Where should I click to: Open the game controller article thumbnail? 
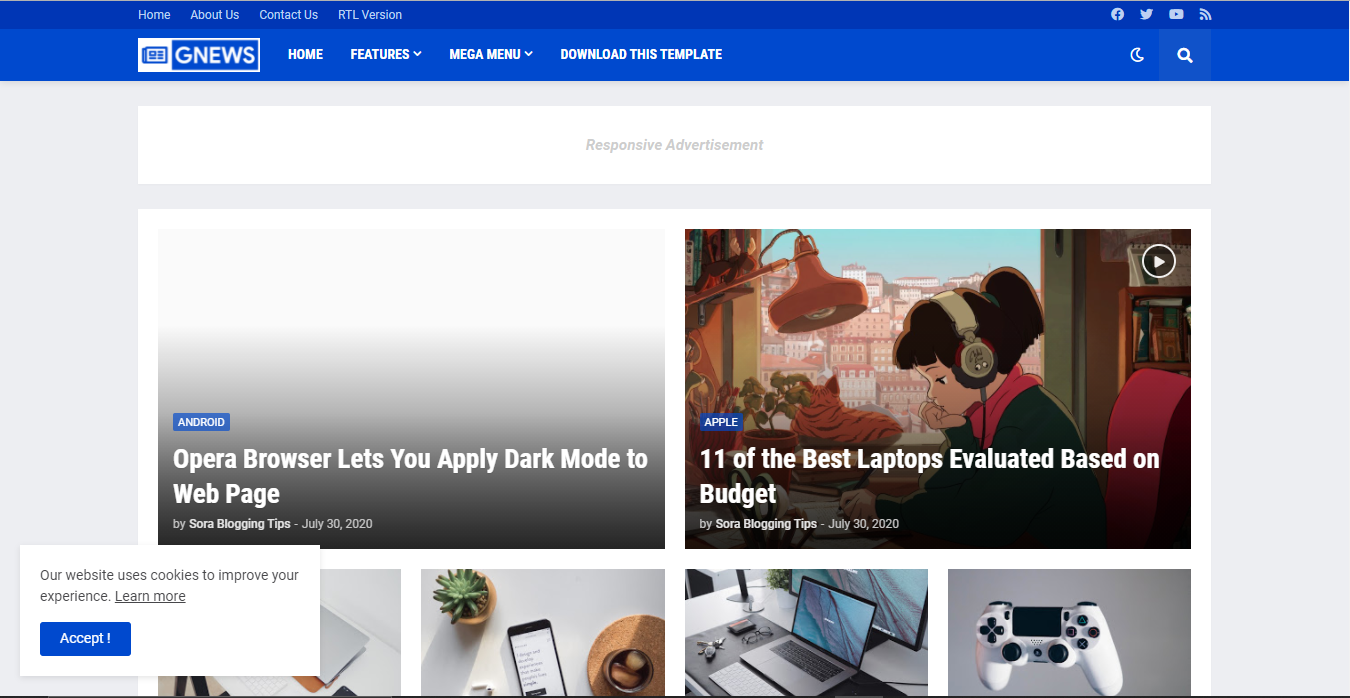tap(1068, 633)
